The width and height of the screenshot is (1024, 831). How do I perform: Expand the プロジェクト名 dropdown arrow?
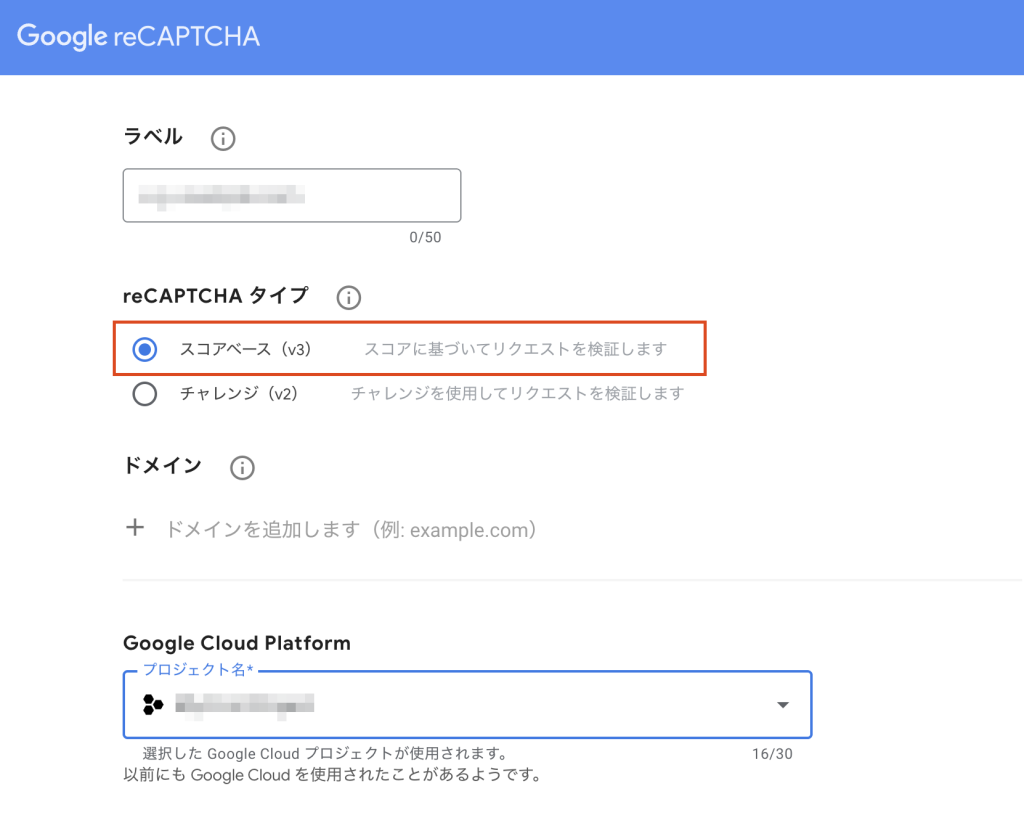[x=782, y=705]
